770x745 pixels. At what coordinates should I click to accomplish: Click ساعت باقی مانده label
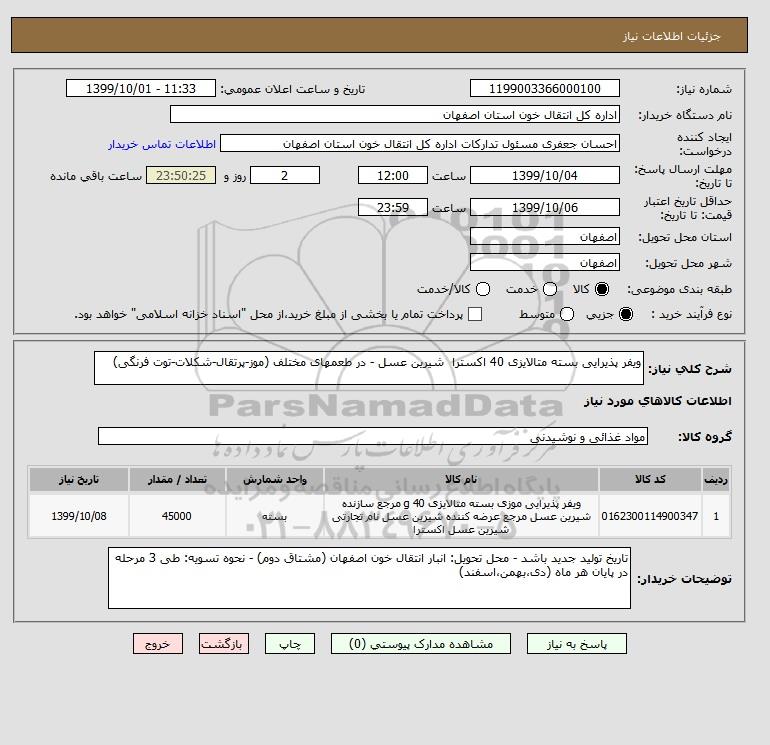[x=96, y=176]
